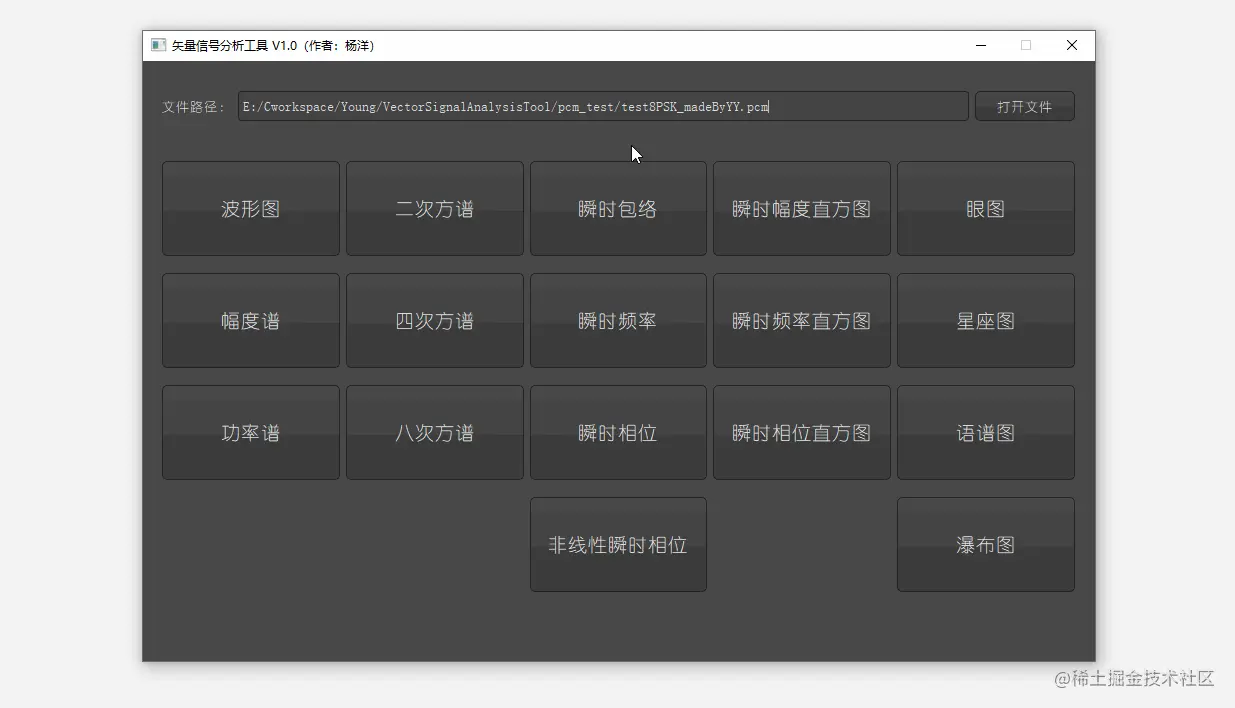Open the 瞬时幅度直方图 histogram

(x=801, y=208)
